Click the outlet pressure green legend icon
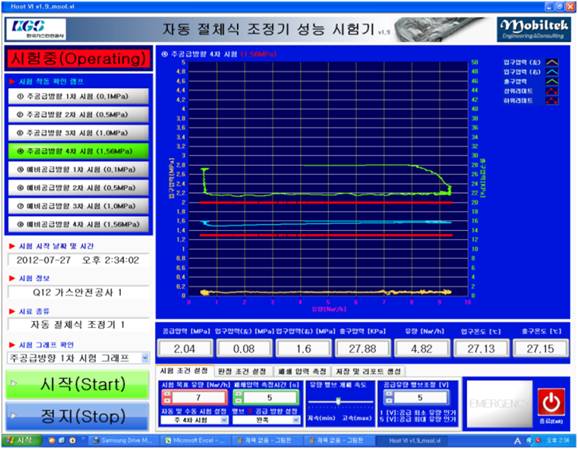Screen dimensions: 578x449 click(x=552, y=81)
